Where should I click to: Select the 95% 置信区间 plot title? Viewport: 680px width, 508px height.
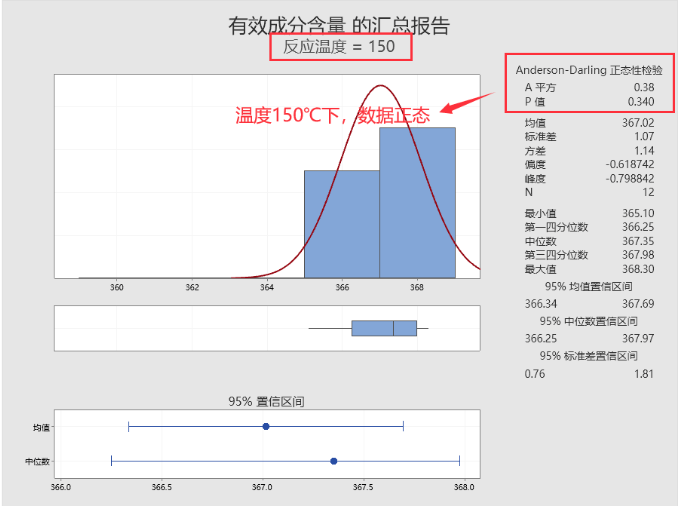coord(266,401)
